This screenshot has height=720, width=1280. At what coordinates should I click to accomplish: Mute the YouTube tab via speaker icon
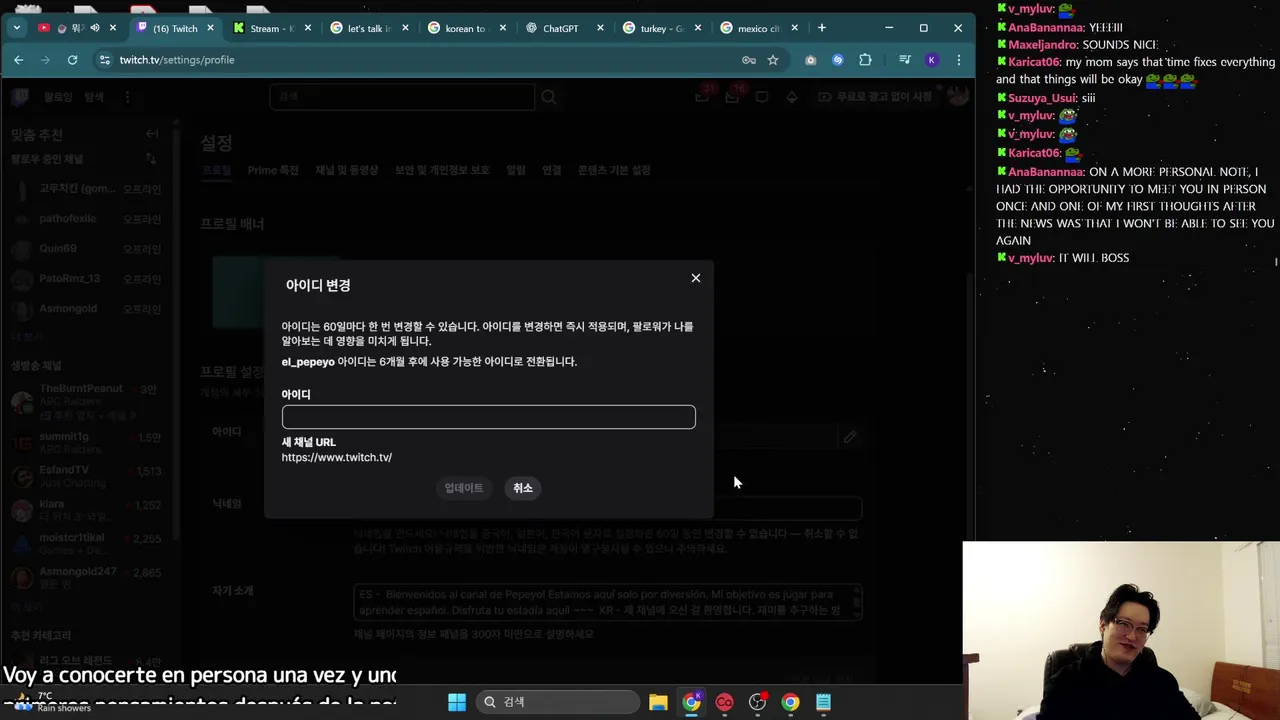coord(95,28)
